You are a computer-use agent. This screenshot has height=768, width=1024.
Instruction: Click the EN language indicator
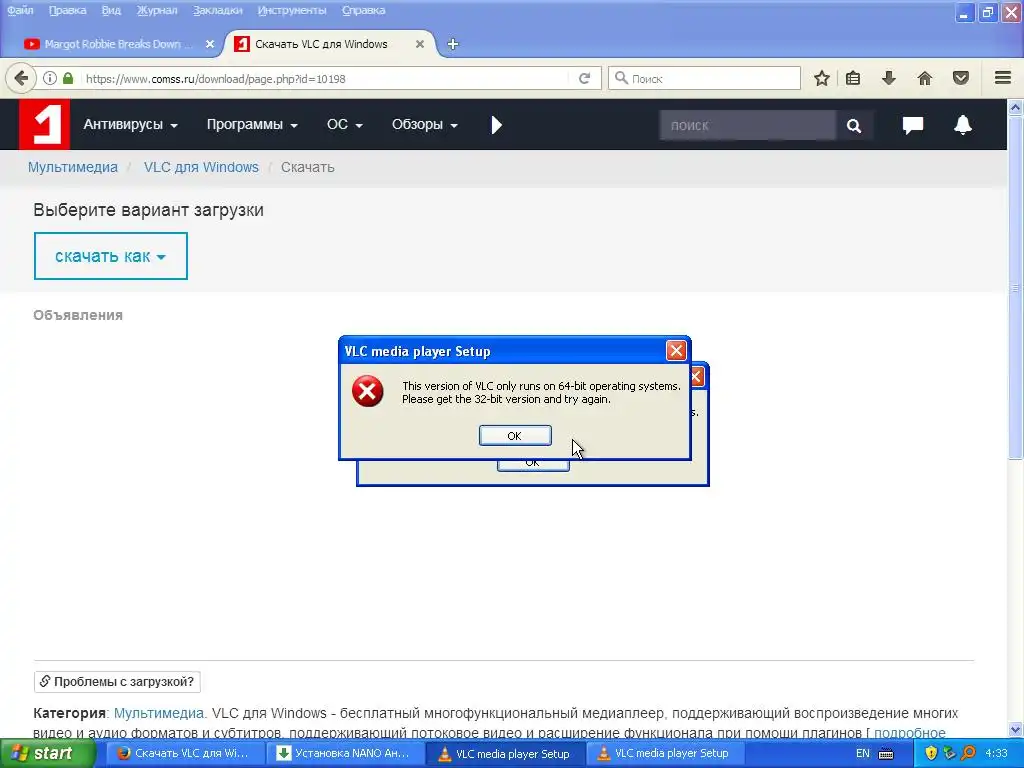click(x=863, y=754)
